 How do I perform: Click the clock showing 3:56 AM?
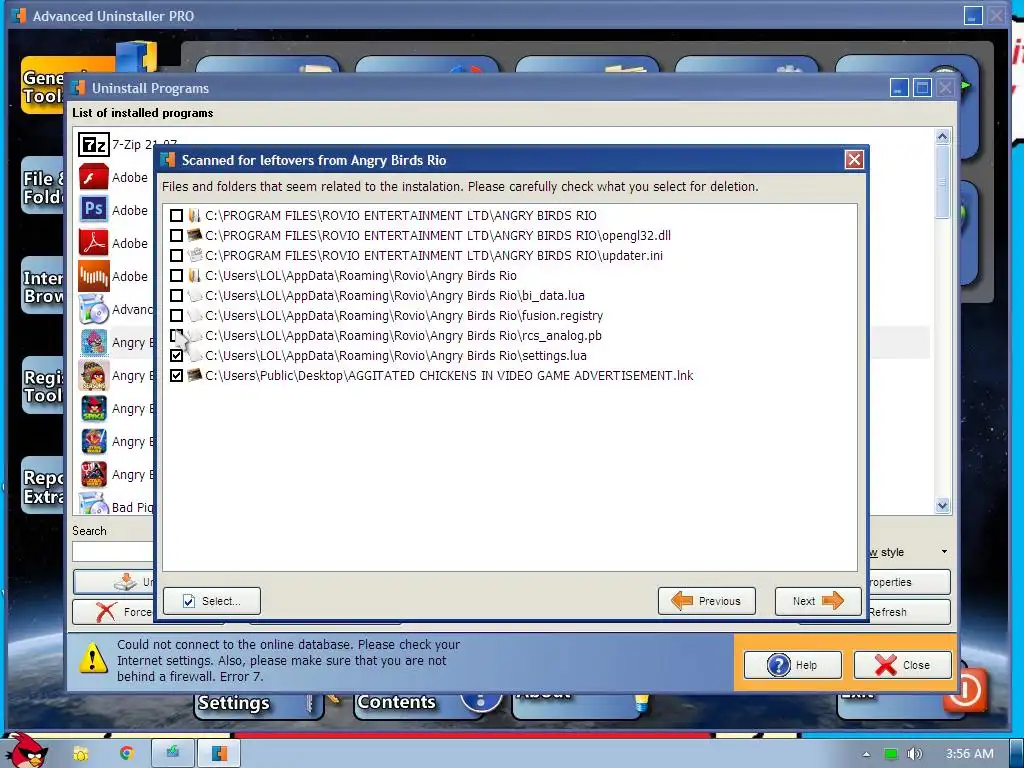pos(969,754)
